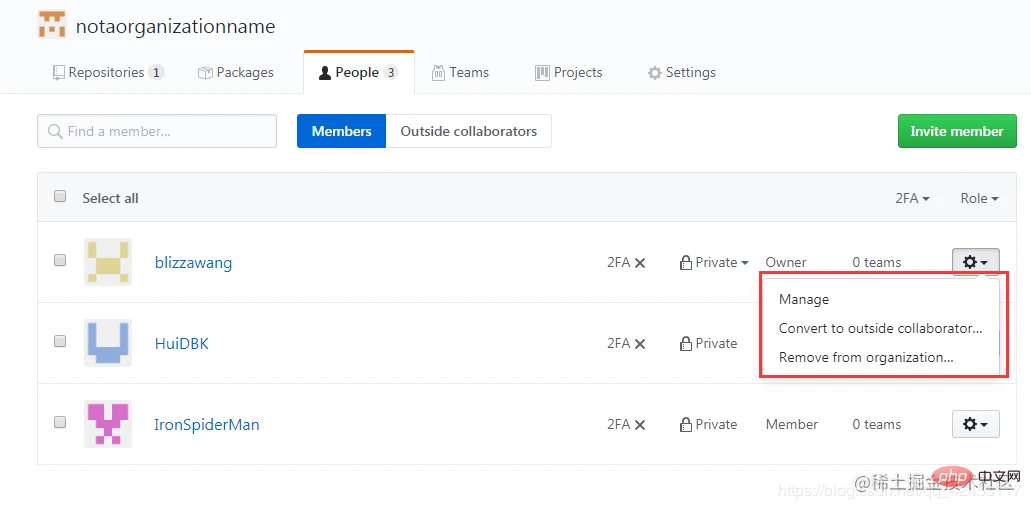Click the lock icon beside HuiDBK's Private label
This screenshot has height=509, width=1031.
click(686, 343)
